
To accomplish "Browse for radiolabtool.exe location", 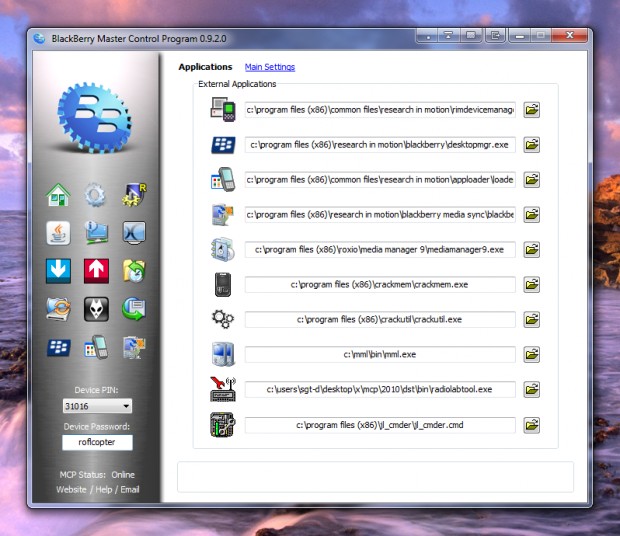I will point(532,389).
